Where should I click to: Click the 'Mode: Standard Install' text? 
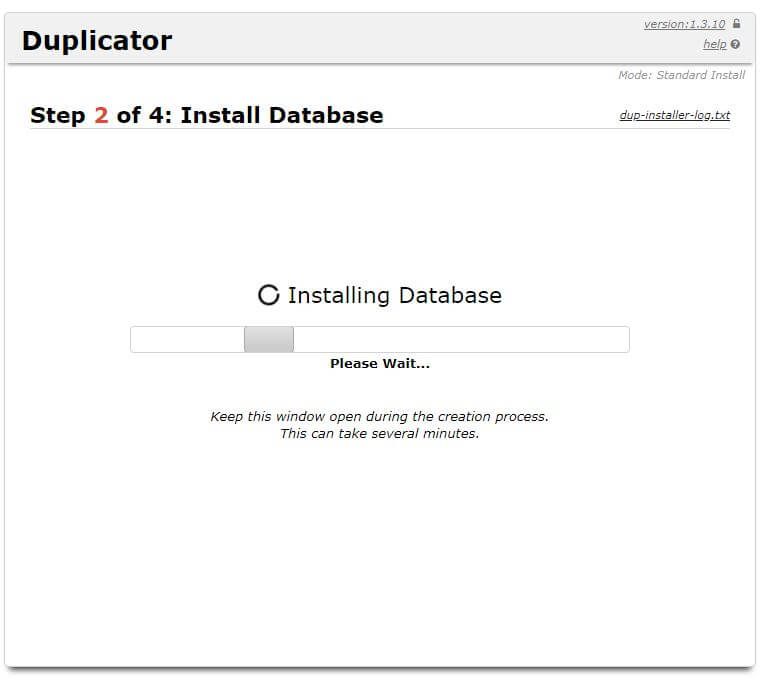(681, 75)
